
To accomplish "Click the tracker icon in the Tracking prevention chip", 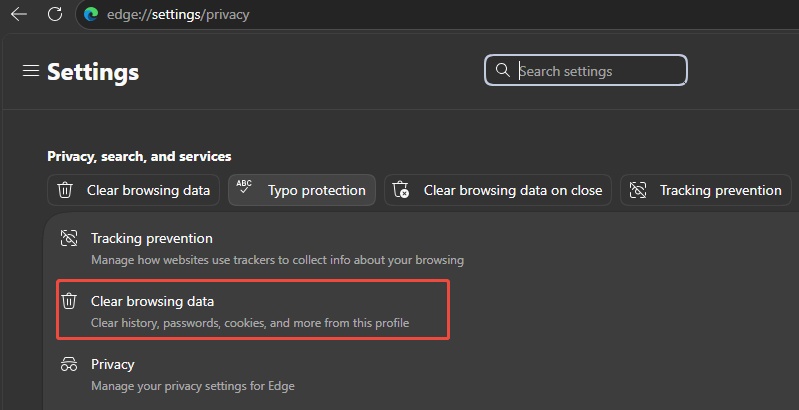I will tap(637, 190).
